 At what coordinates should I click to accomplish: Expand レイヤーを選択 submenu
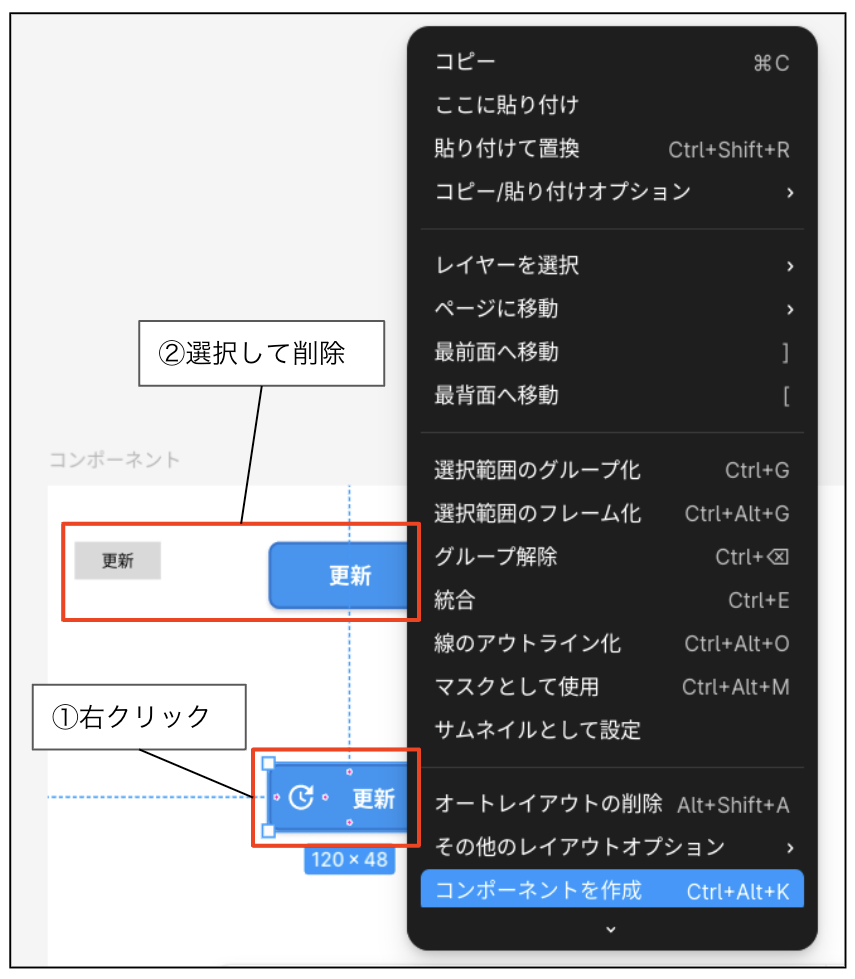click(x=612, y=265)
